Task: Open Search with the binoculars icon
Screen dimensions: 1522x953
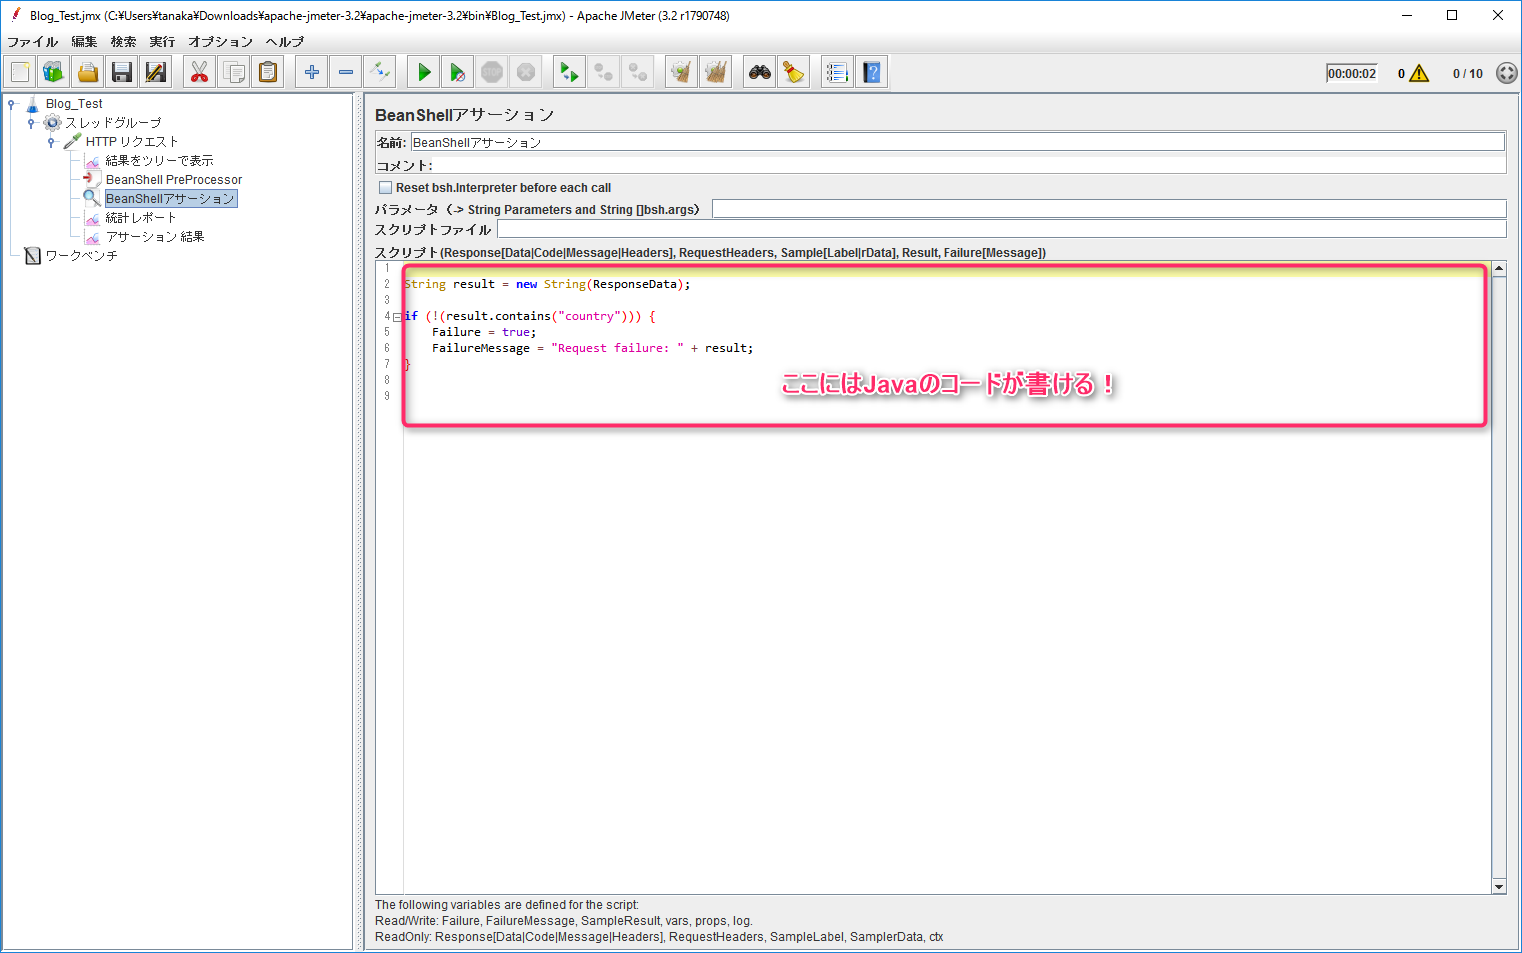Action: [x=760, y=72]
